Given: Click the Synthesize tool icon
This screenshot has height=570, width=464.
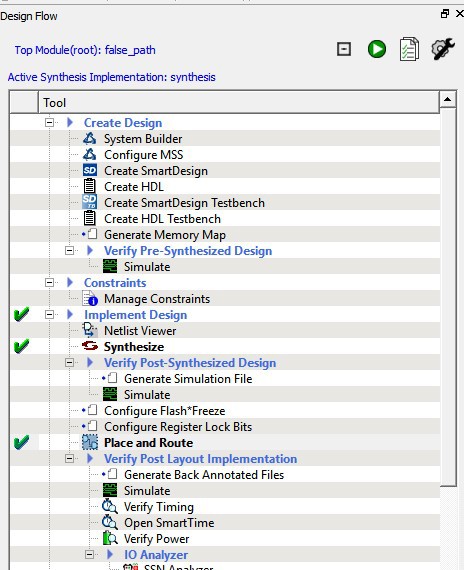Looking at the screenshot, I should (90, 346).
